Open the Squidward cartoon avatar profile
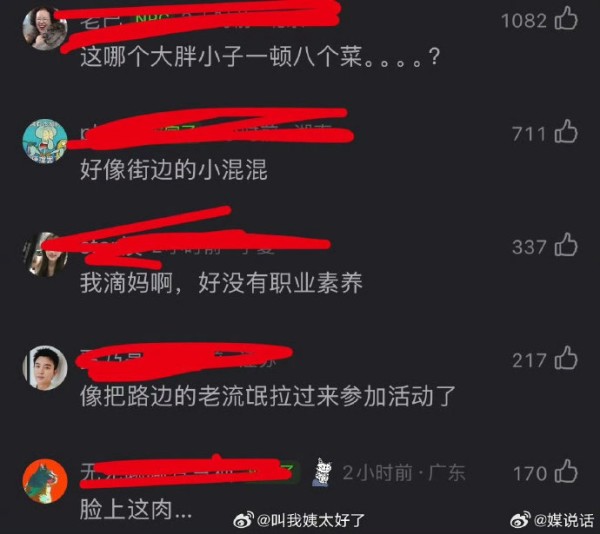The width and height of the screenshot is (600, 534). tap(45, 141)
